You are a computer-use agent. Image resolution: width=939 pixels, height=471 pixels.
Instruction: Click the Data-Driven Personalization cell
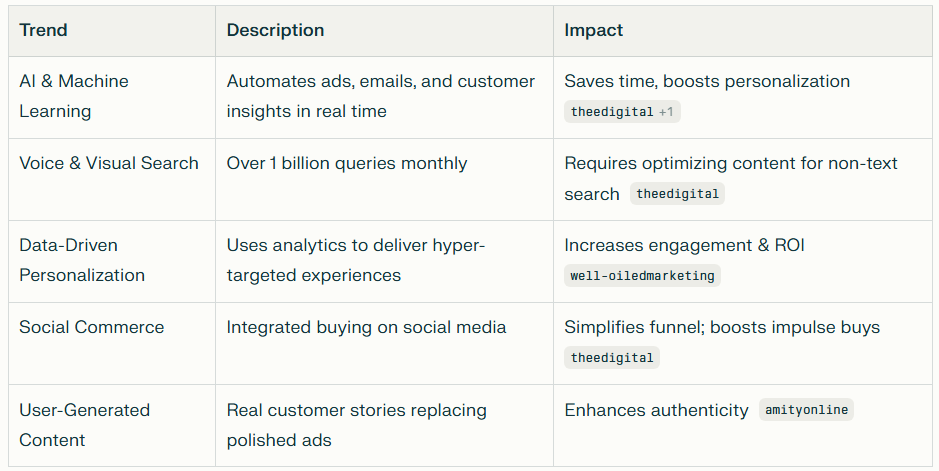tap(82, 260)
